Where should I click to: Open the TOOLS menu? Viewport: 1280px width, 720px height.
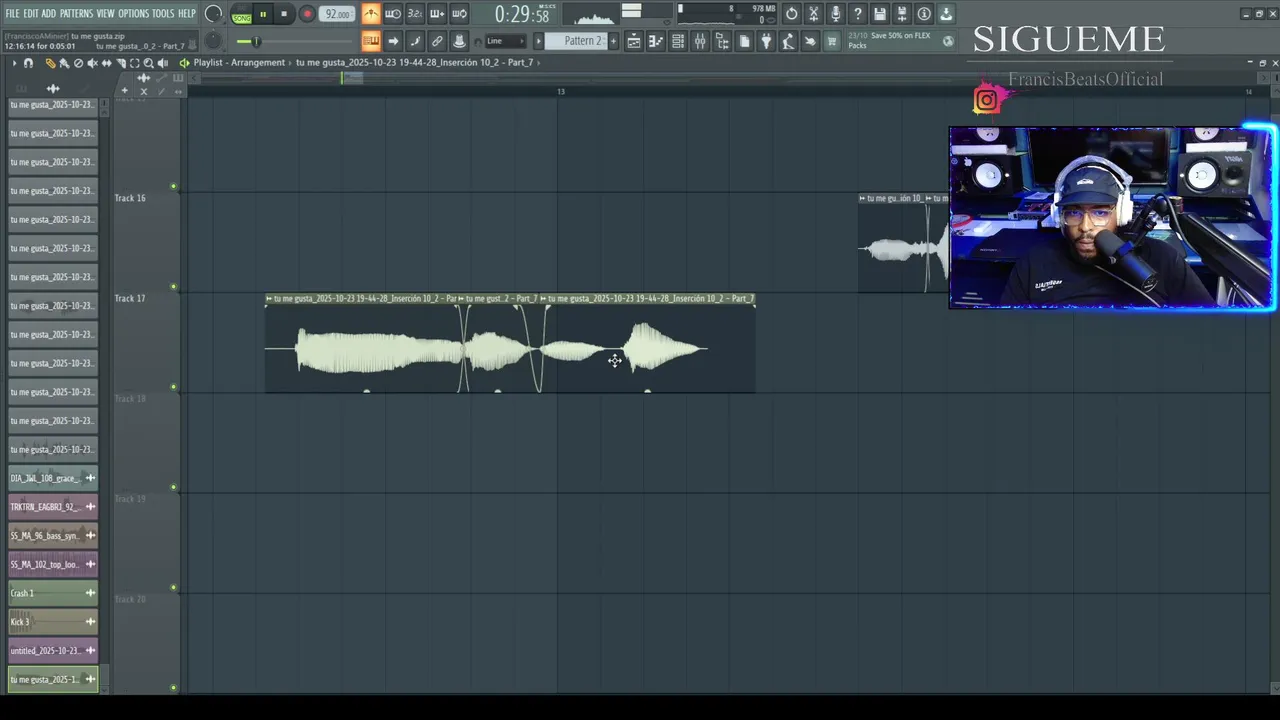[163, 13]
